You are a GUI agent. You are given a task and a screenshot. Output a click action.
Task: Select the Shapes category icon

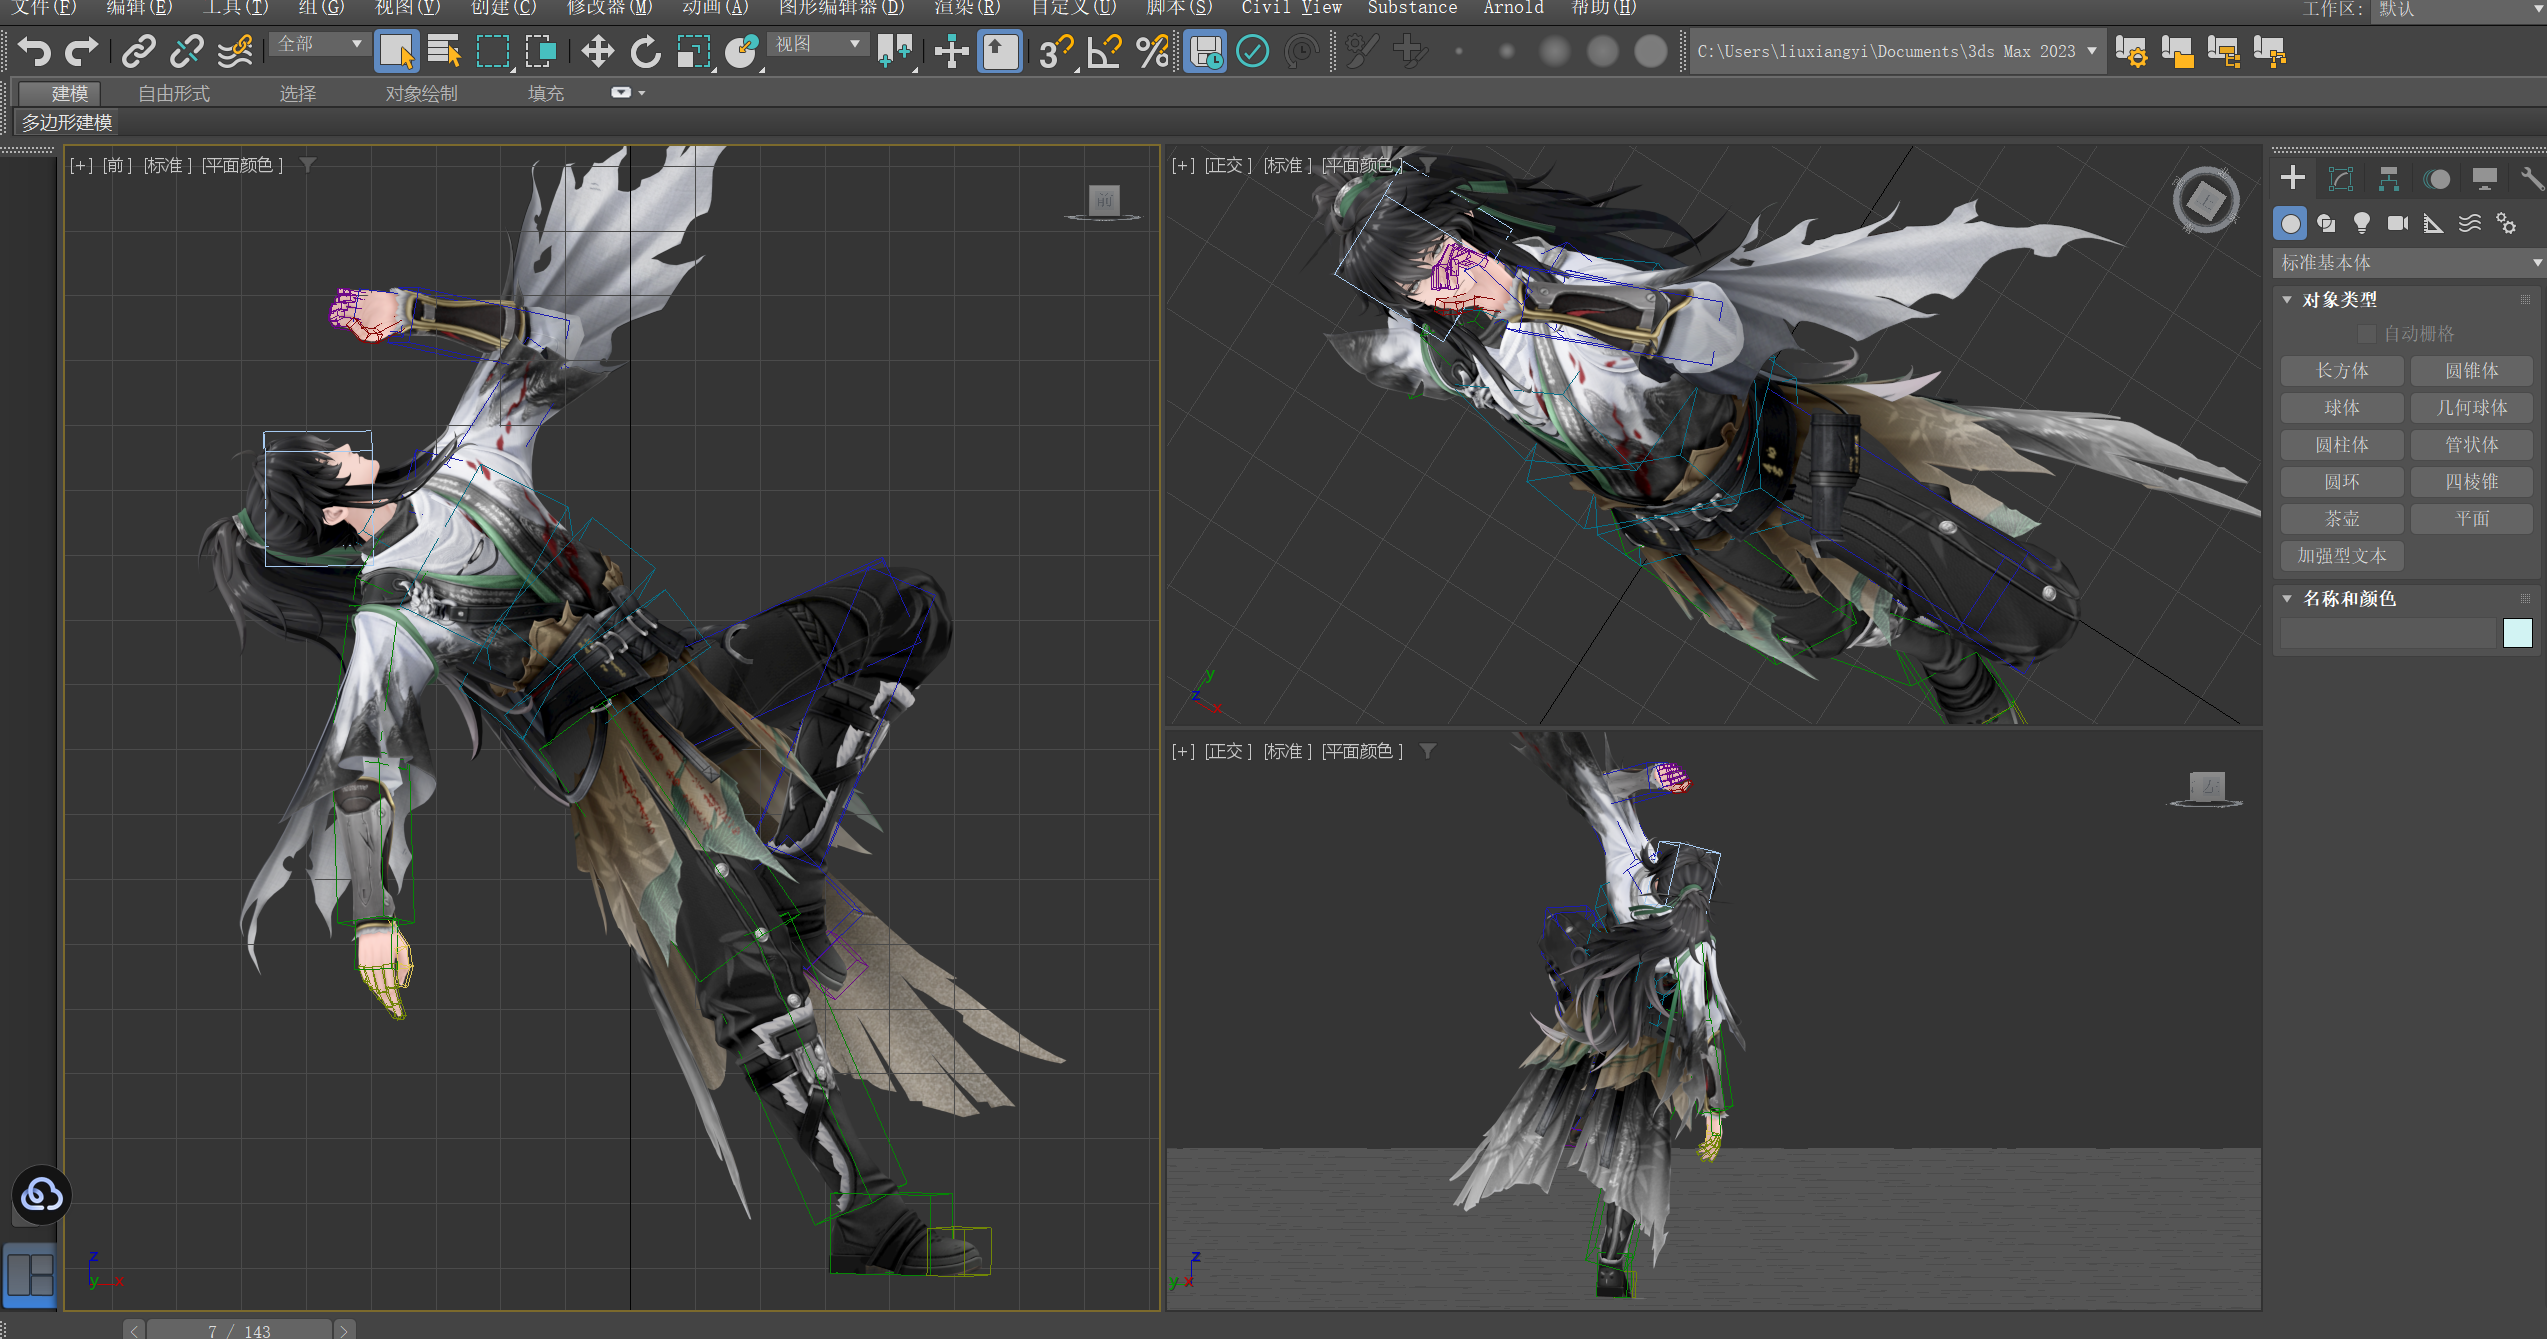click(2326, 223)
